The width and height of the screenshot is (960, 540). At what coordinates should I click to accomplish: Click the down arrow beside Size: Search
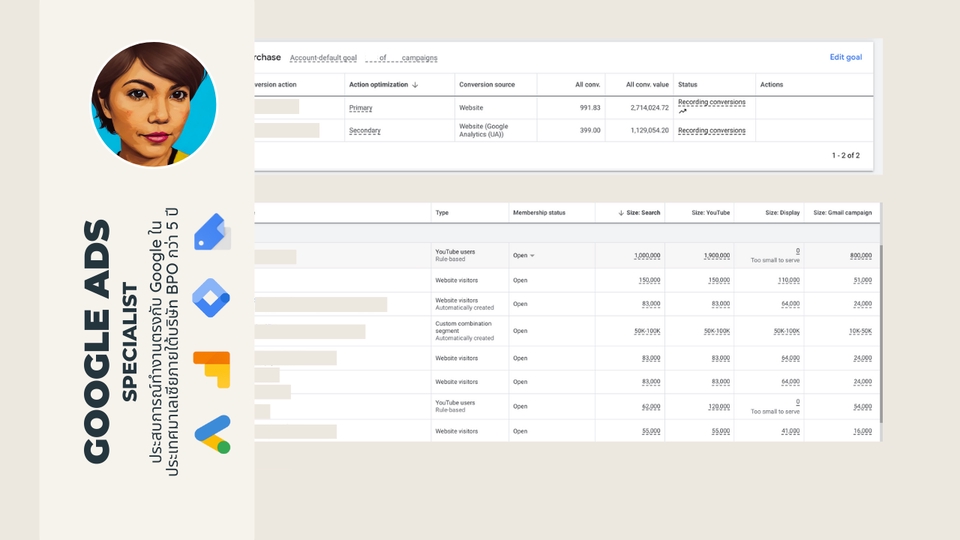click(621, 213)
